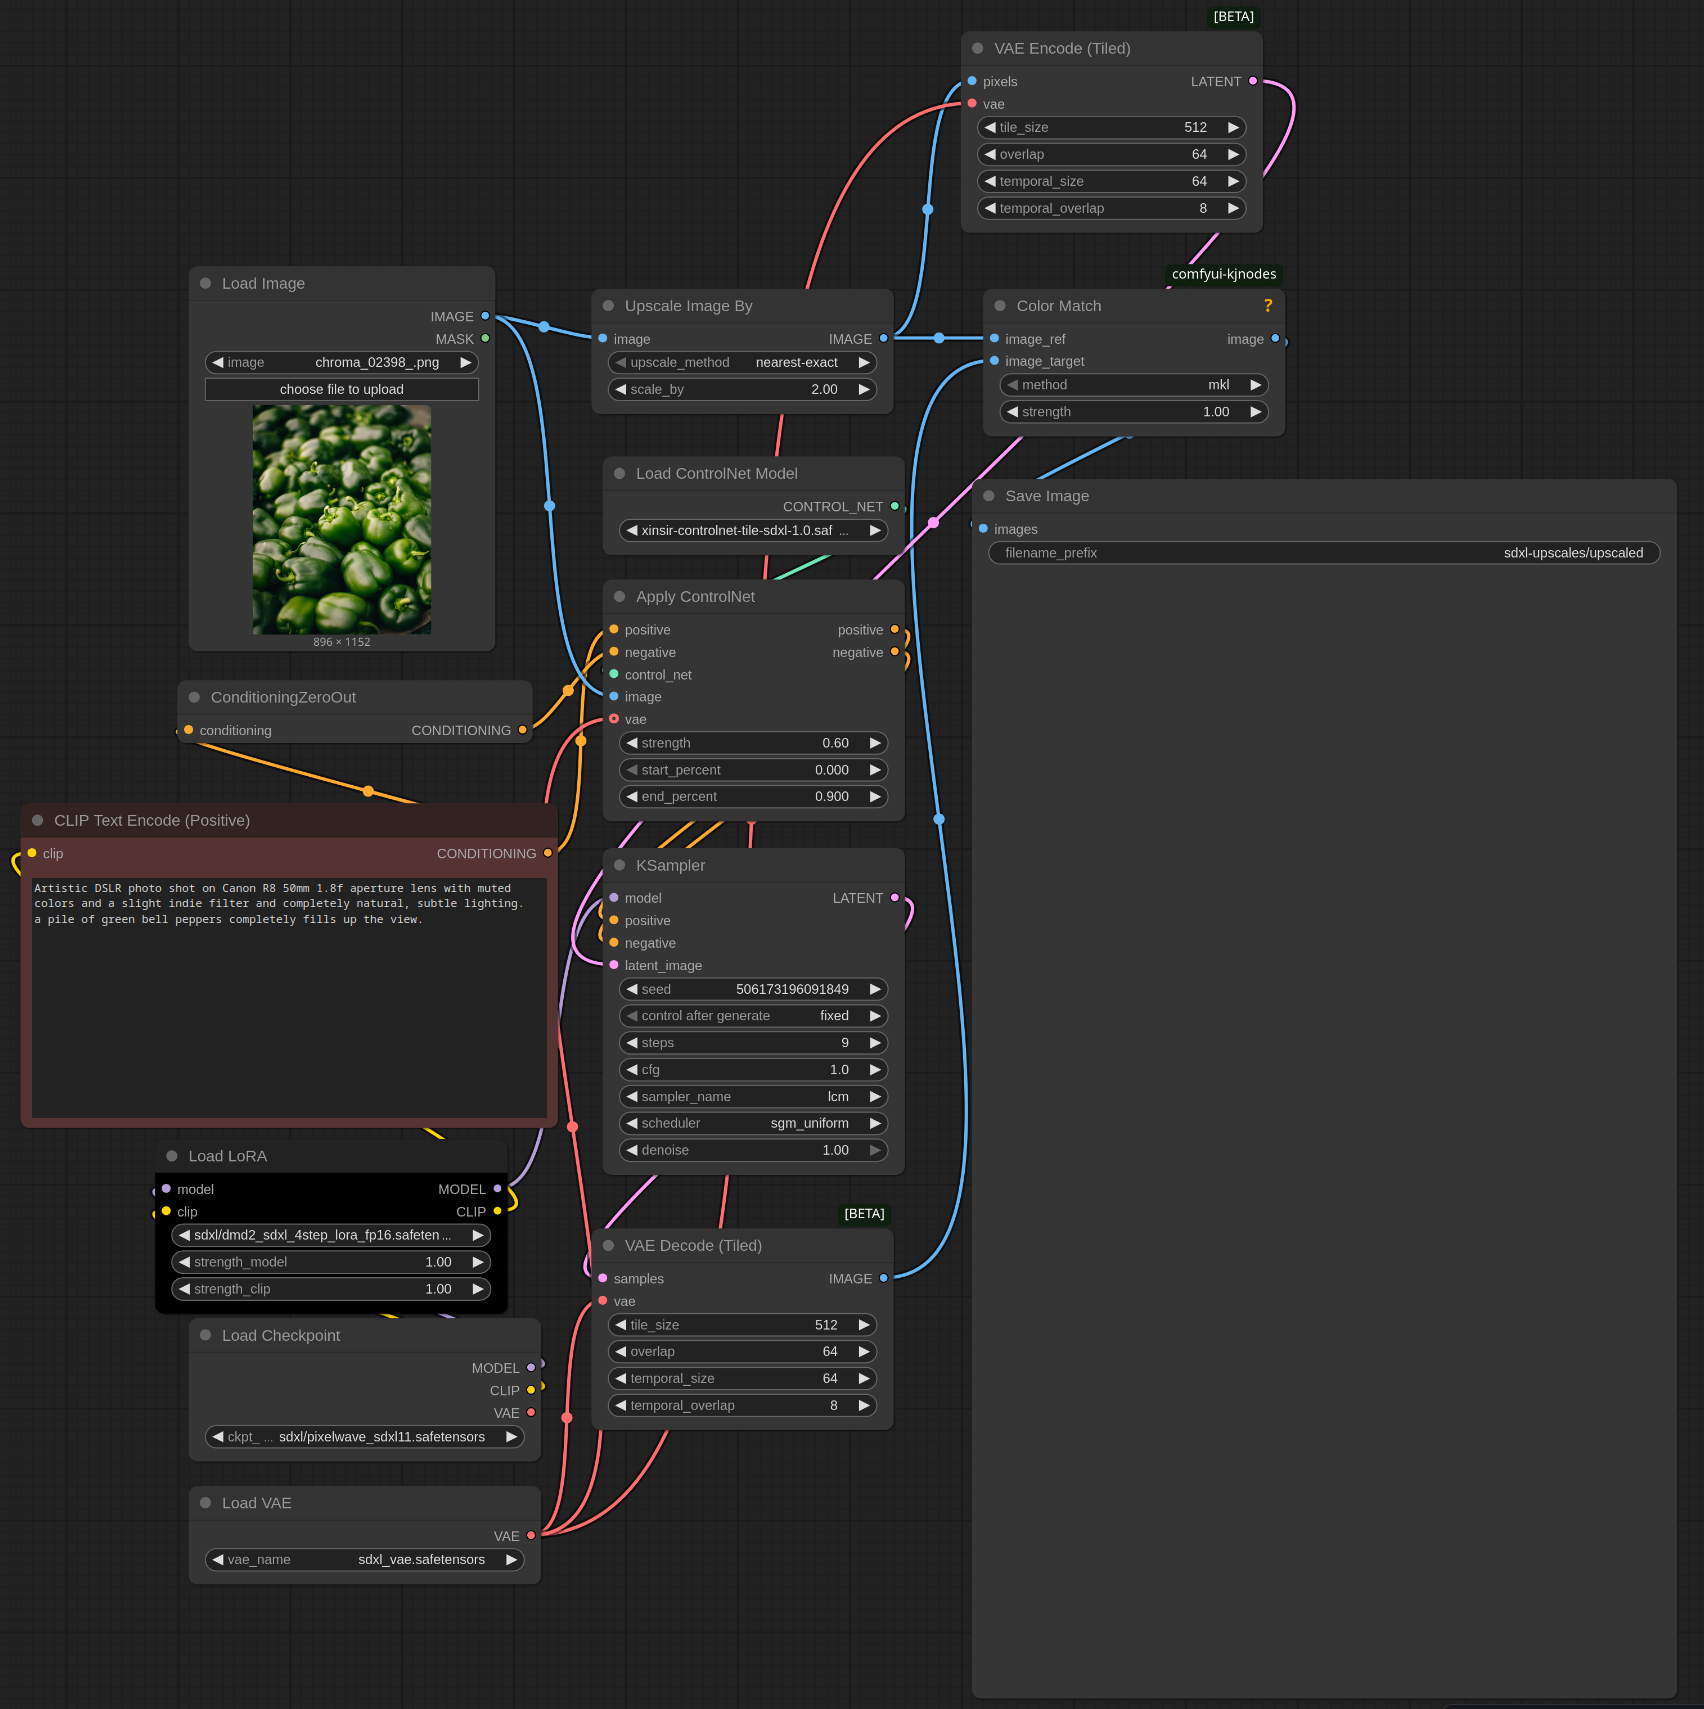Click the green bell peppers image preview
The image size is (1704, 1709).
341,519
